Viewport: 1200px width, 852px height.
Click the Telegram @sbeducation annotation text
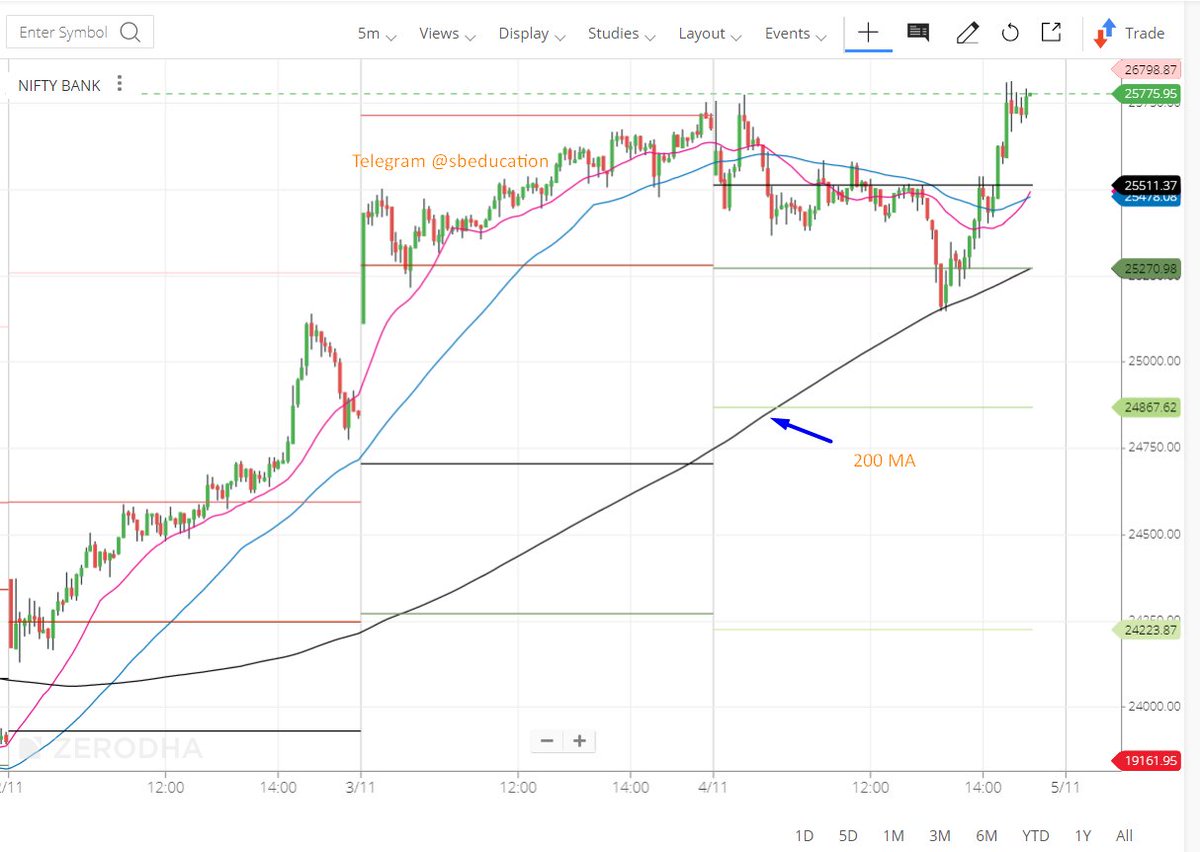click(450, 160)
